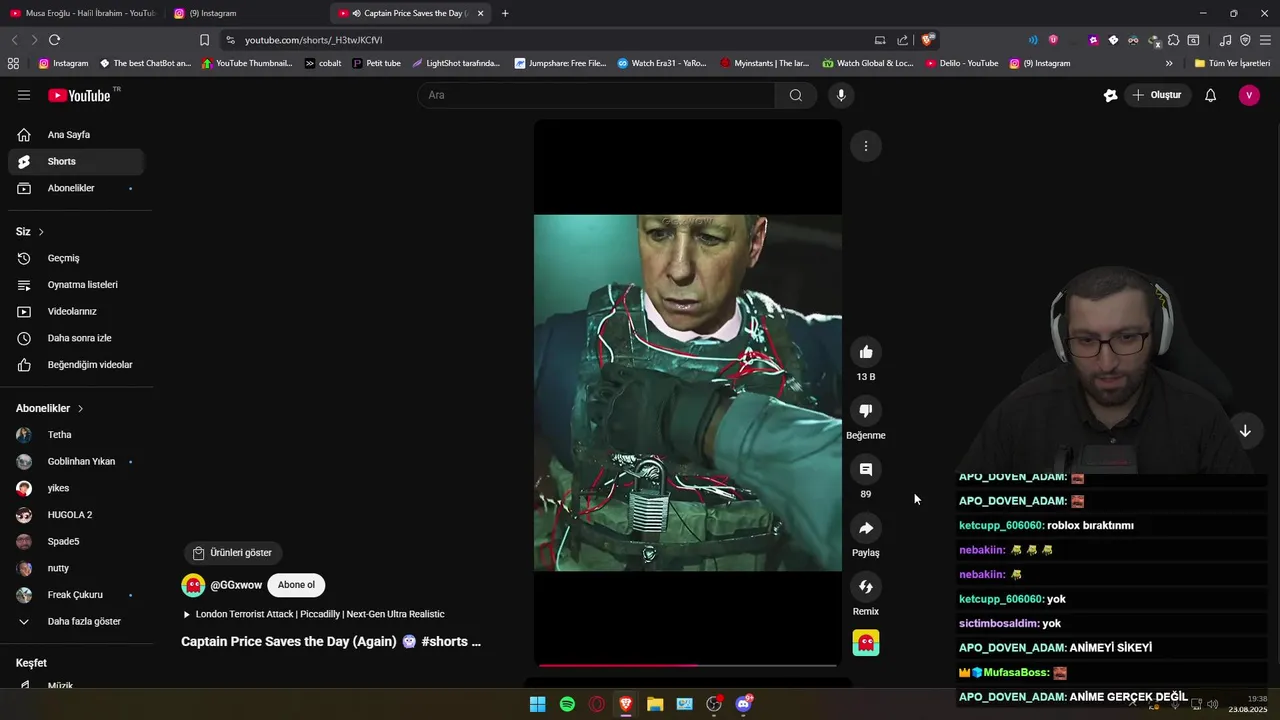
Task: Open Brave Shields icon in address bar
Action: click(928, 40)
